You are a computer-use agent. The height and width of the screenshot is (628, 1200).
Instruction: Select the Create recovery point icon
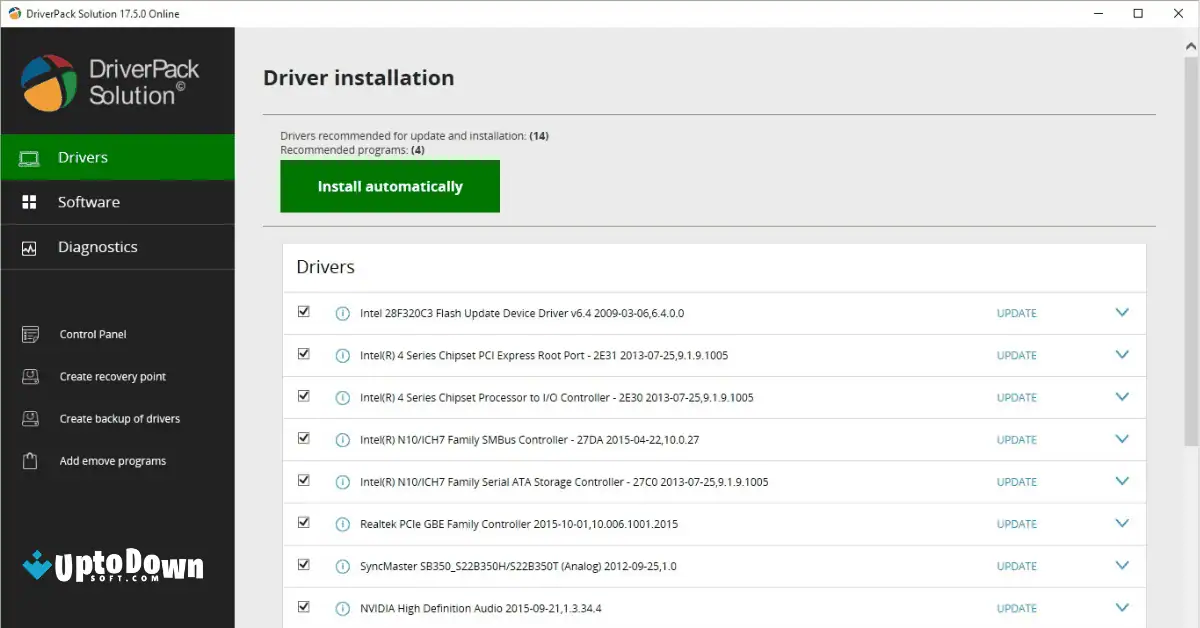pos(29,376)
